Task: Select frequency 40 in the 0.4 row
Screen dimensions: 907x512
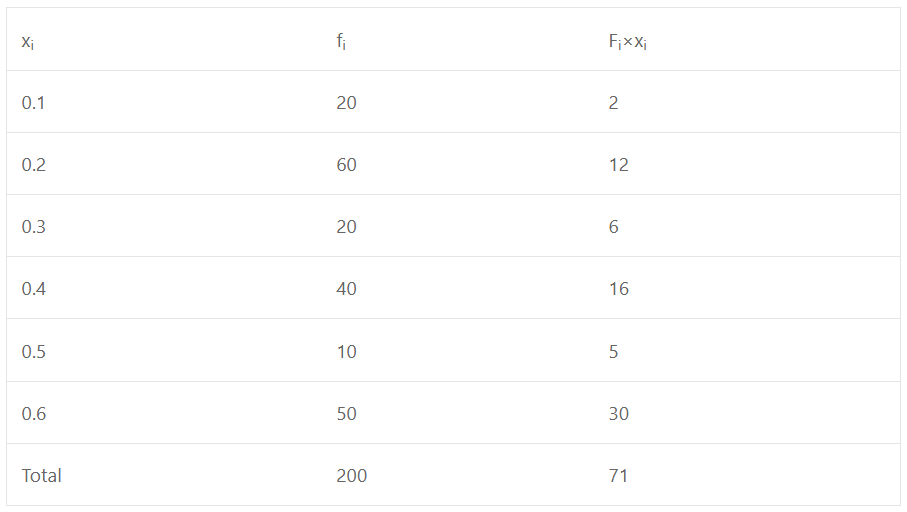Action: point(346,289)
